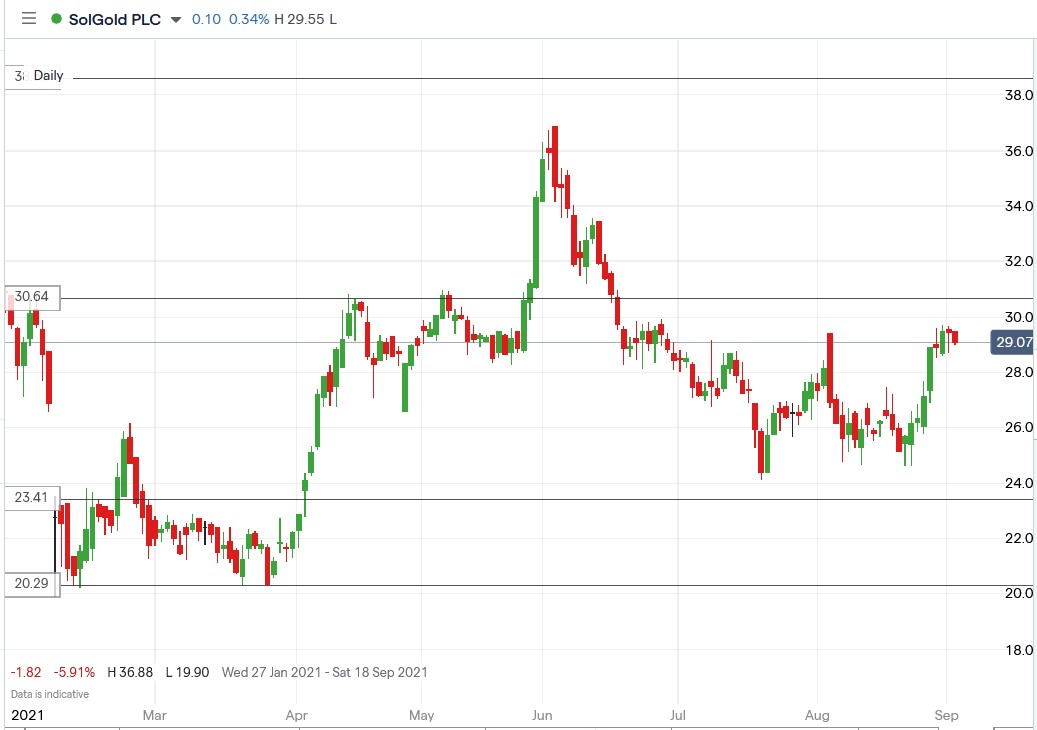Click the blue 29.07 current price tag
Image resolution: width=1037 pixels, height=730 pixels.
(x=1012, y=343)
